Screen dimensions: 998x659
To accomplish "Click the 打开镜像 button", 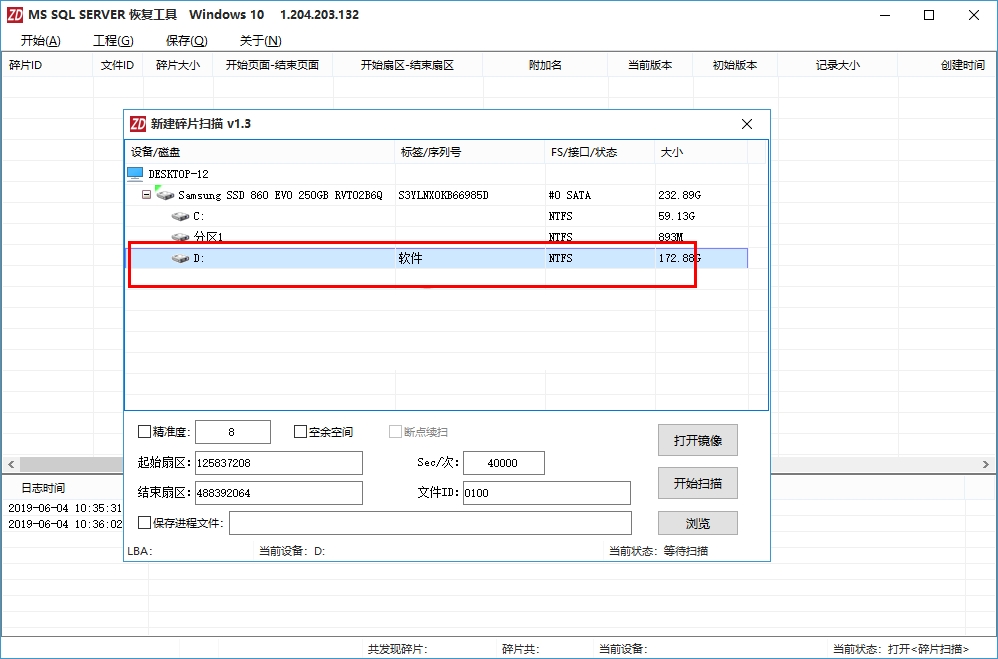I will 698,441.
